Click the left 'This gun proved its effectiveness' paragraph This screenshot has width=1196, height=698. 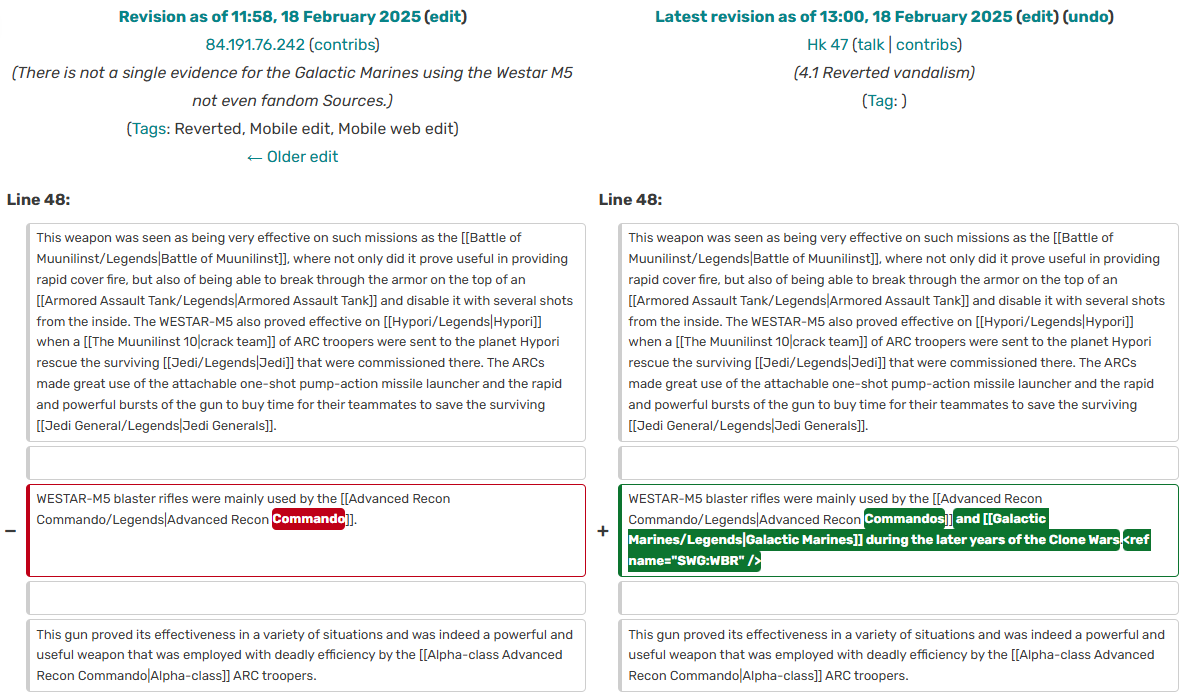[x=306, y=655]
